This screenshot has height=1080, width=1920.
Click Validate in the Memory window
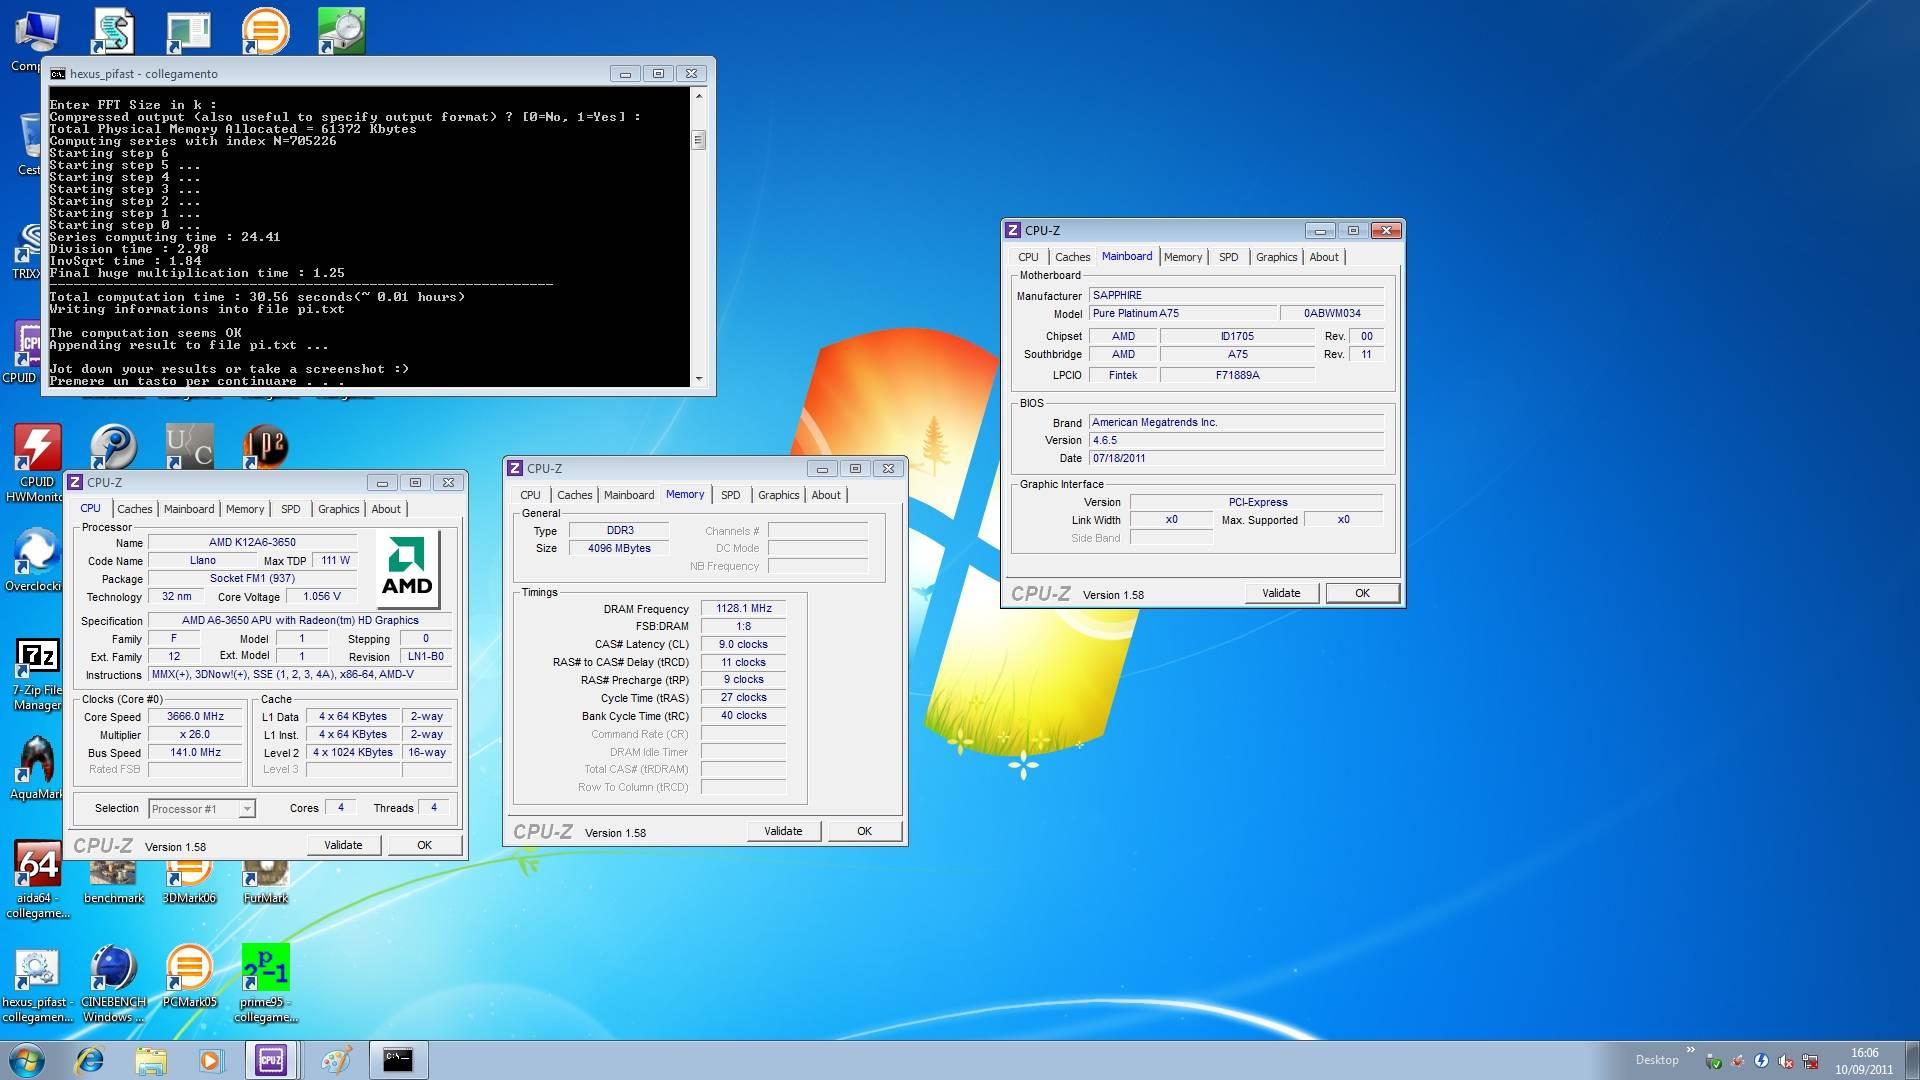point(783,831)
